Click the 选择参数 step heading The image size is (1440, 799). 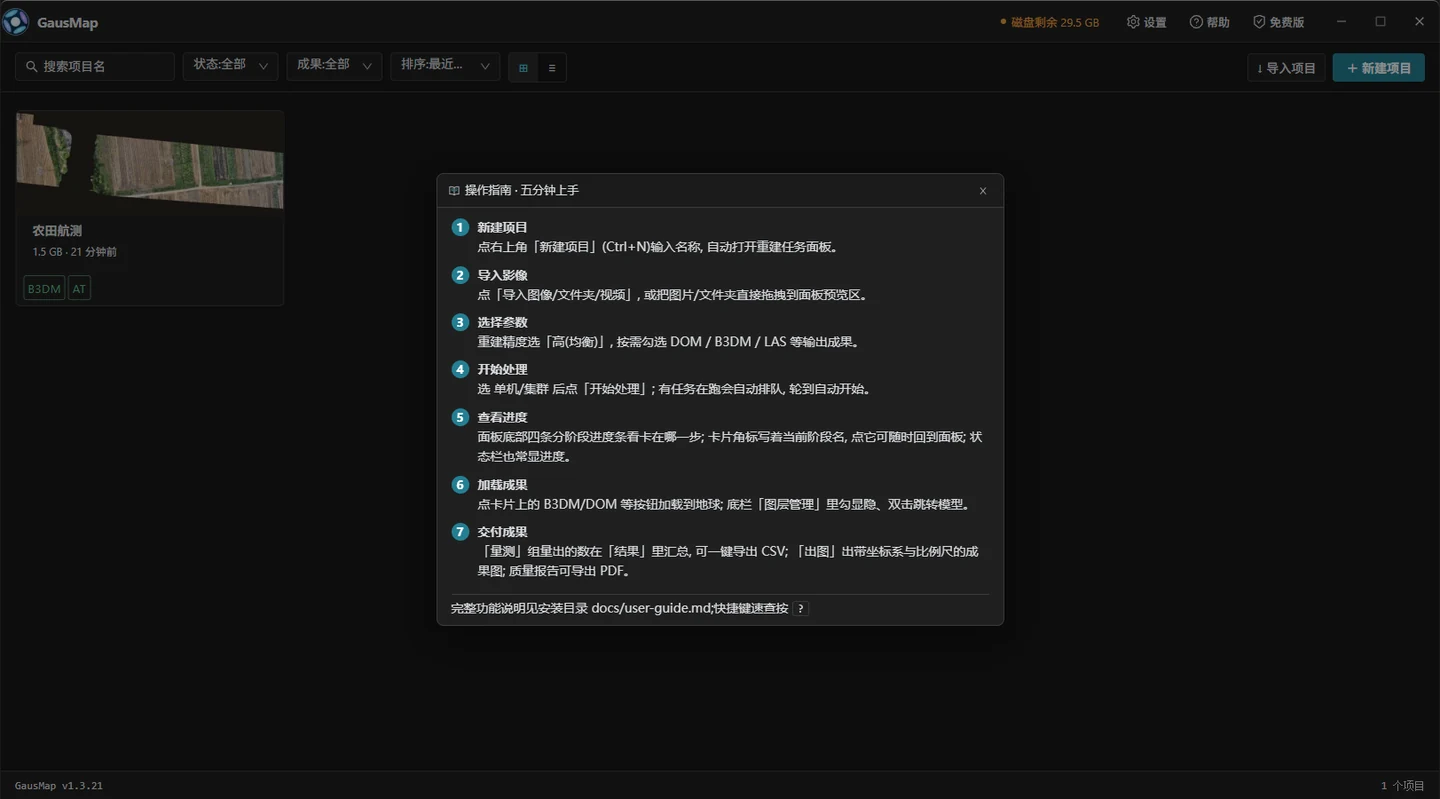(x=502, y=322)
